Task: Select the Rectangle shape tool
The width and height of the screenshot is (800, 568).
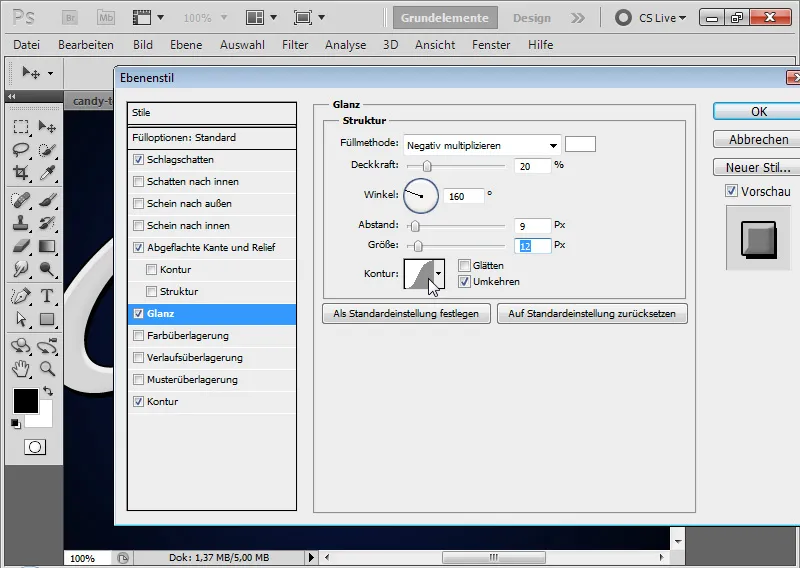Action: pos(47,319)
